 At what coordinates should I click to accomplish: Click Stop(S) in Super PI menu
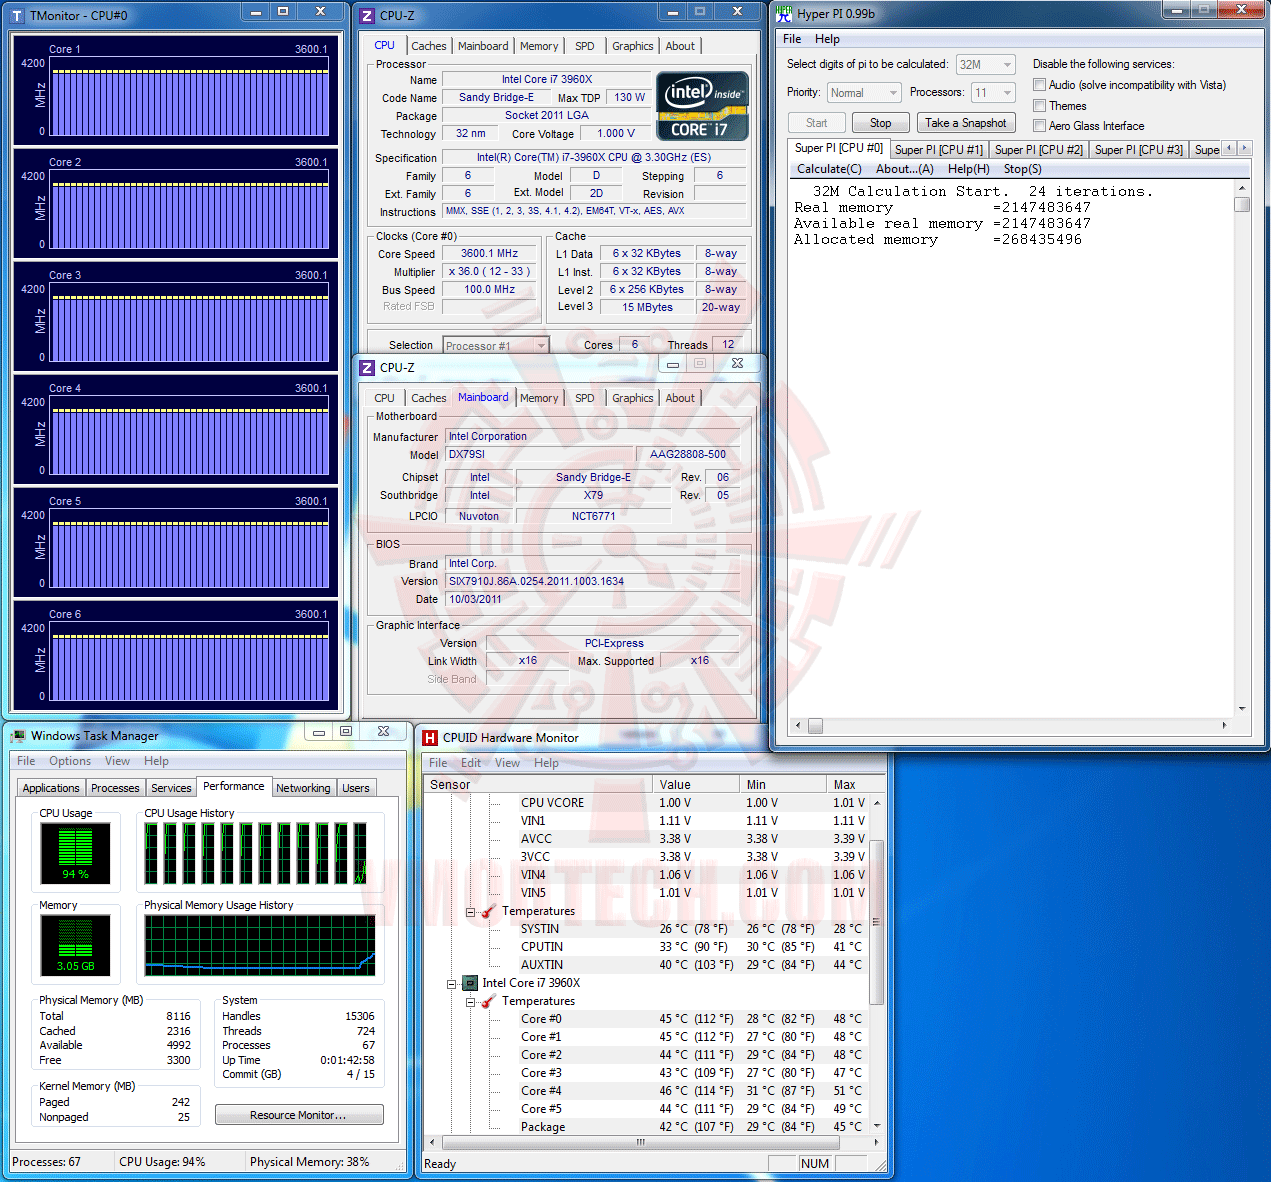coord(1023,169)
